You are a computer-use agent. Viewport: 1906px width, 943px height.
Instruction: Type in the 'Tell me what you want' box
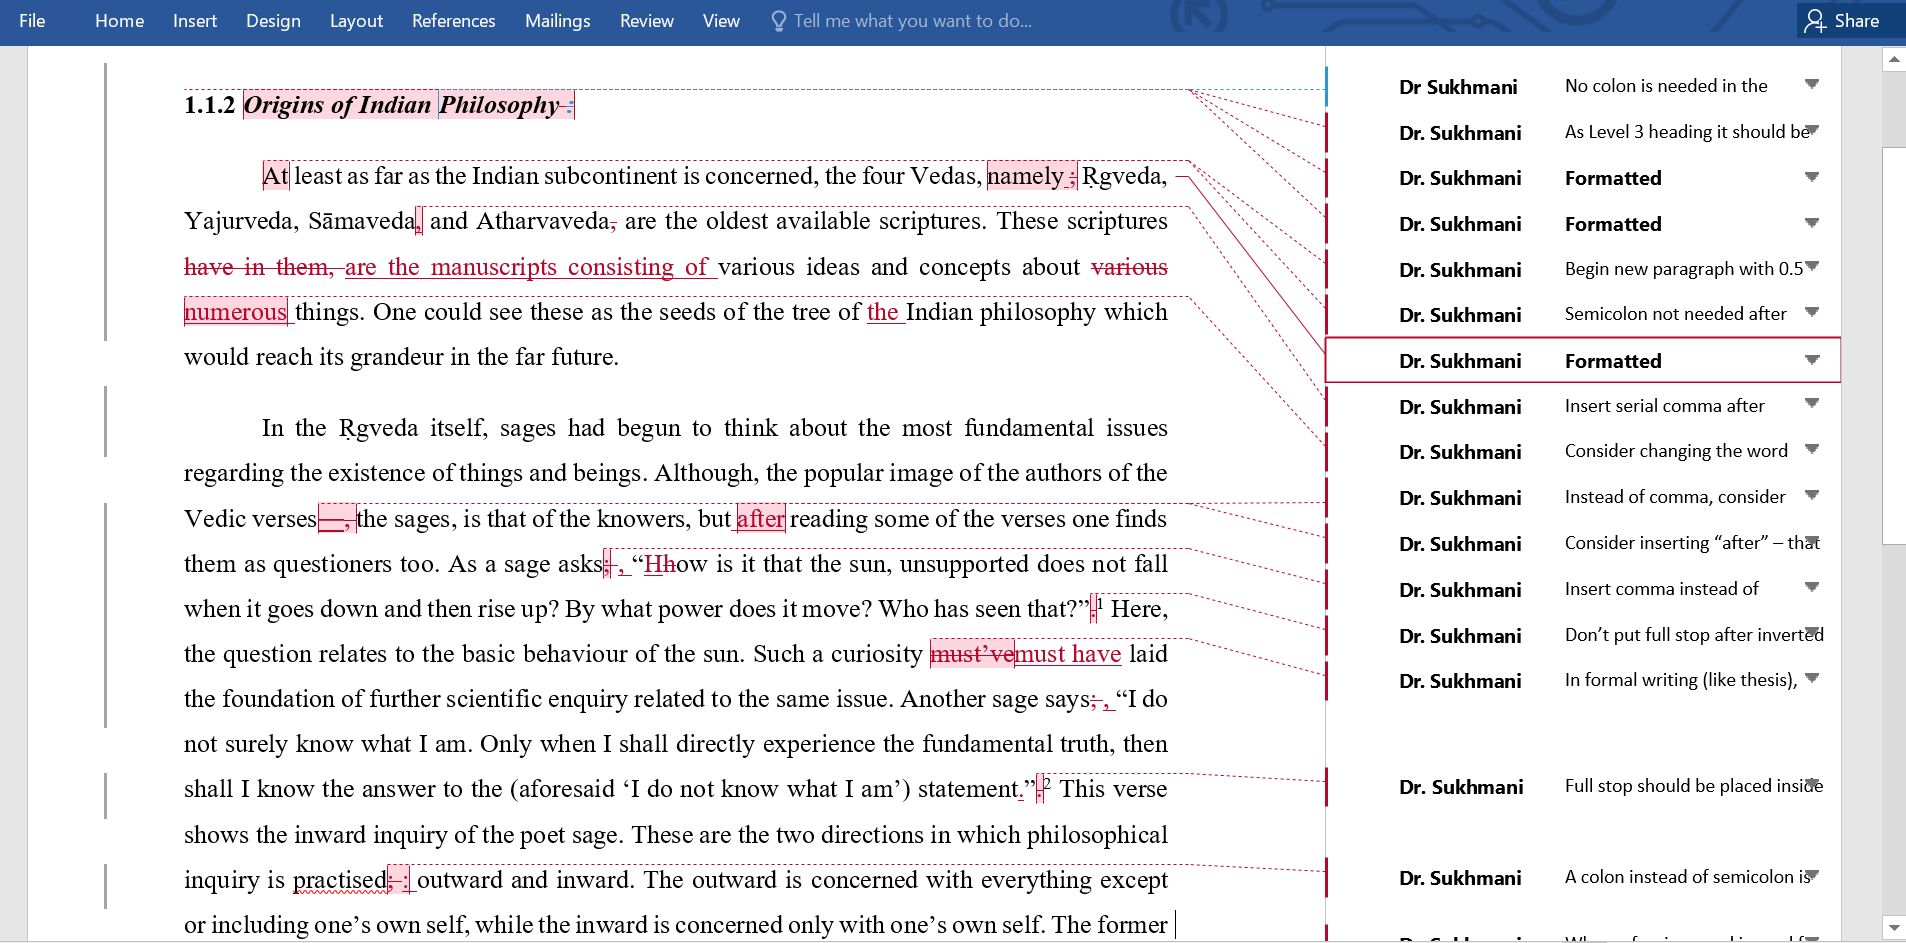click(912, 21)
